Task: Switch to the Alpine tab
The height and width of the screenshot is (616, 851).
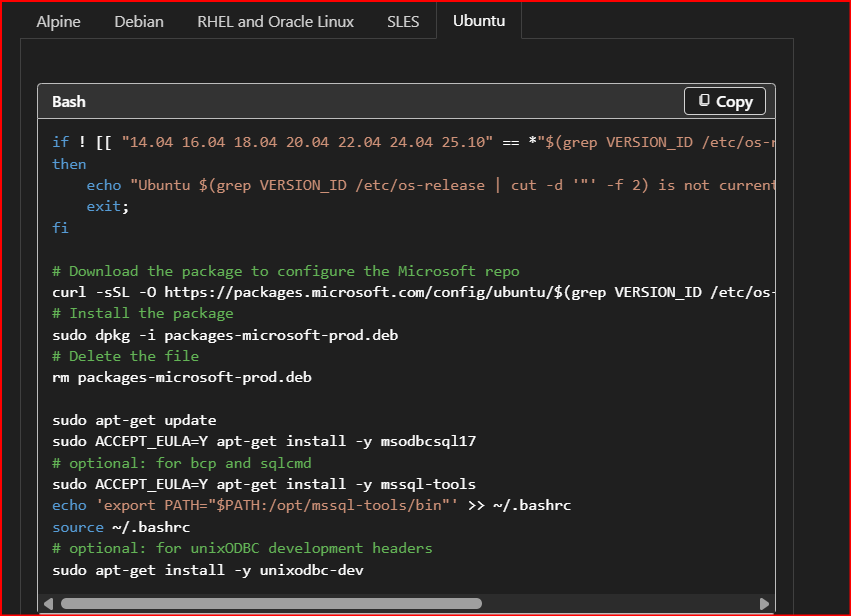Action: point(58,22)
